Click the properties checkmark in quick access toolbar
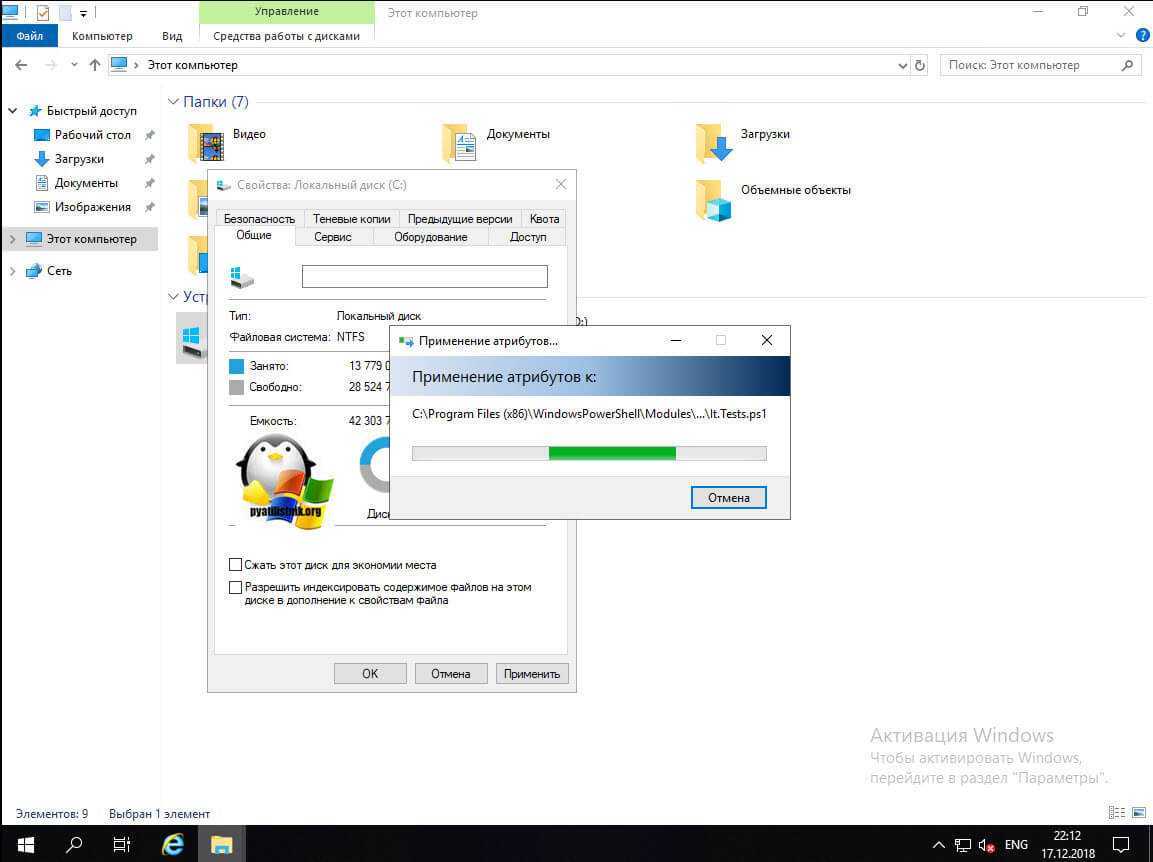Viewport: 1153px width, 862px height. [x=43, y=13]
